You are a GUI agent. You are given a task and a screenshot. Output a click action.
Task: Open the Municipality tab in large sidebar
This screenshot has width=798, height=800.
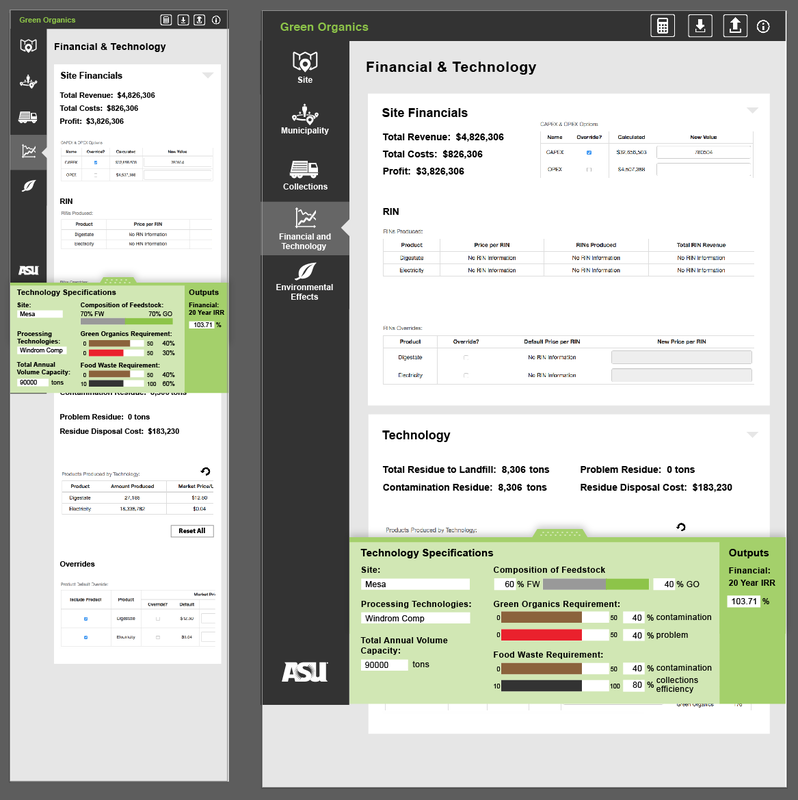pos(305,119)
